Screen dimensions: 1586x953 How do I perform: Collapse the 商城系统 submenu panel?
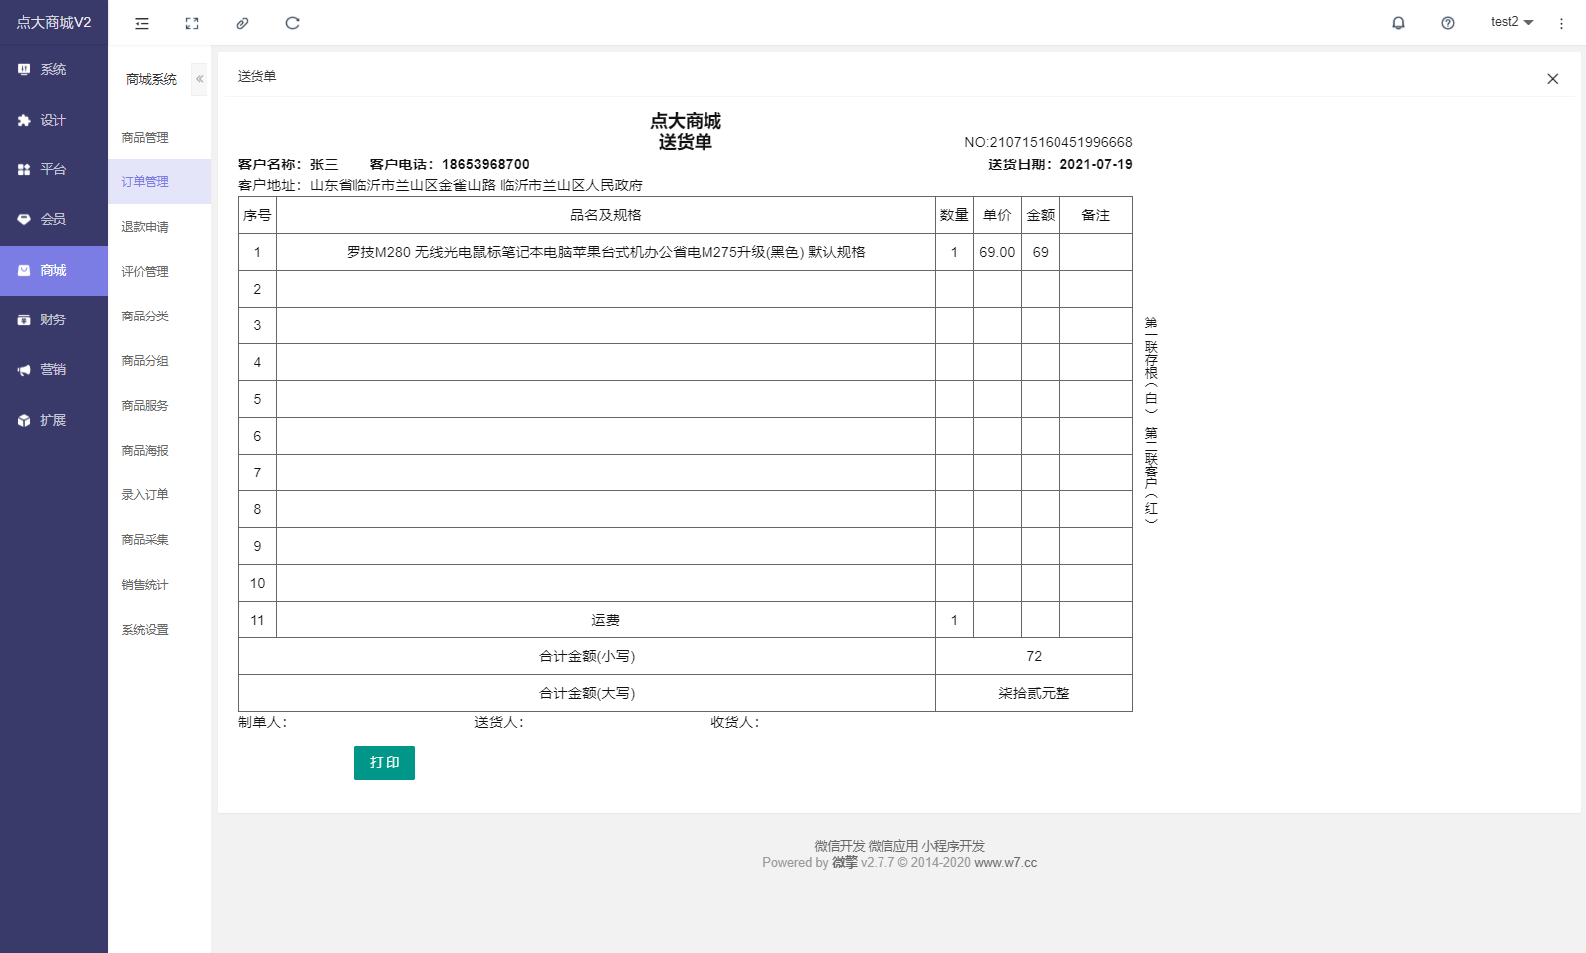199,79
